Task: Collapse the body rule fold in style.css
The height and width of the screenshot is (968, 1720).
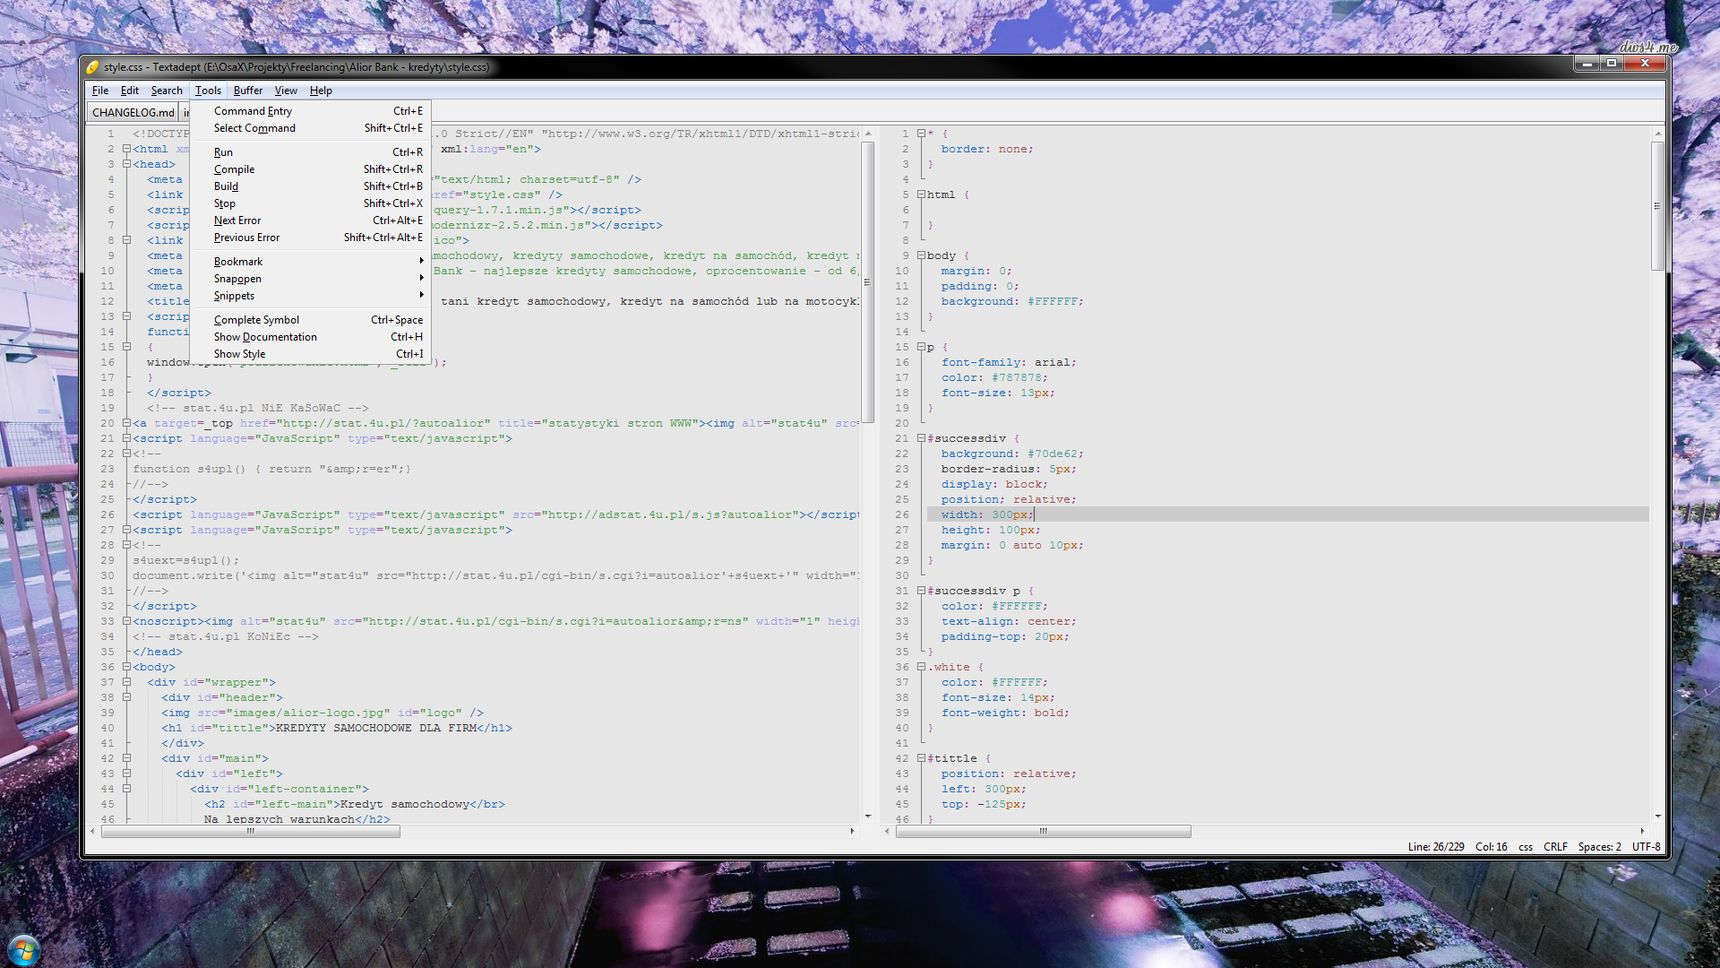Action: (x=921, y=255)
